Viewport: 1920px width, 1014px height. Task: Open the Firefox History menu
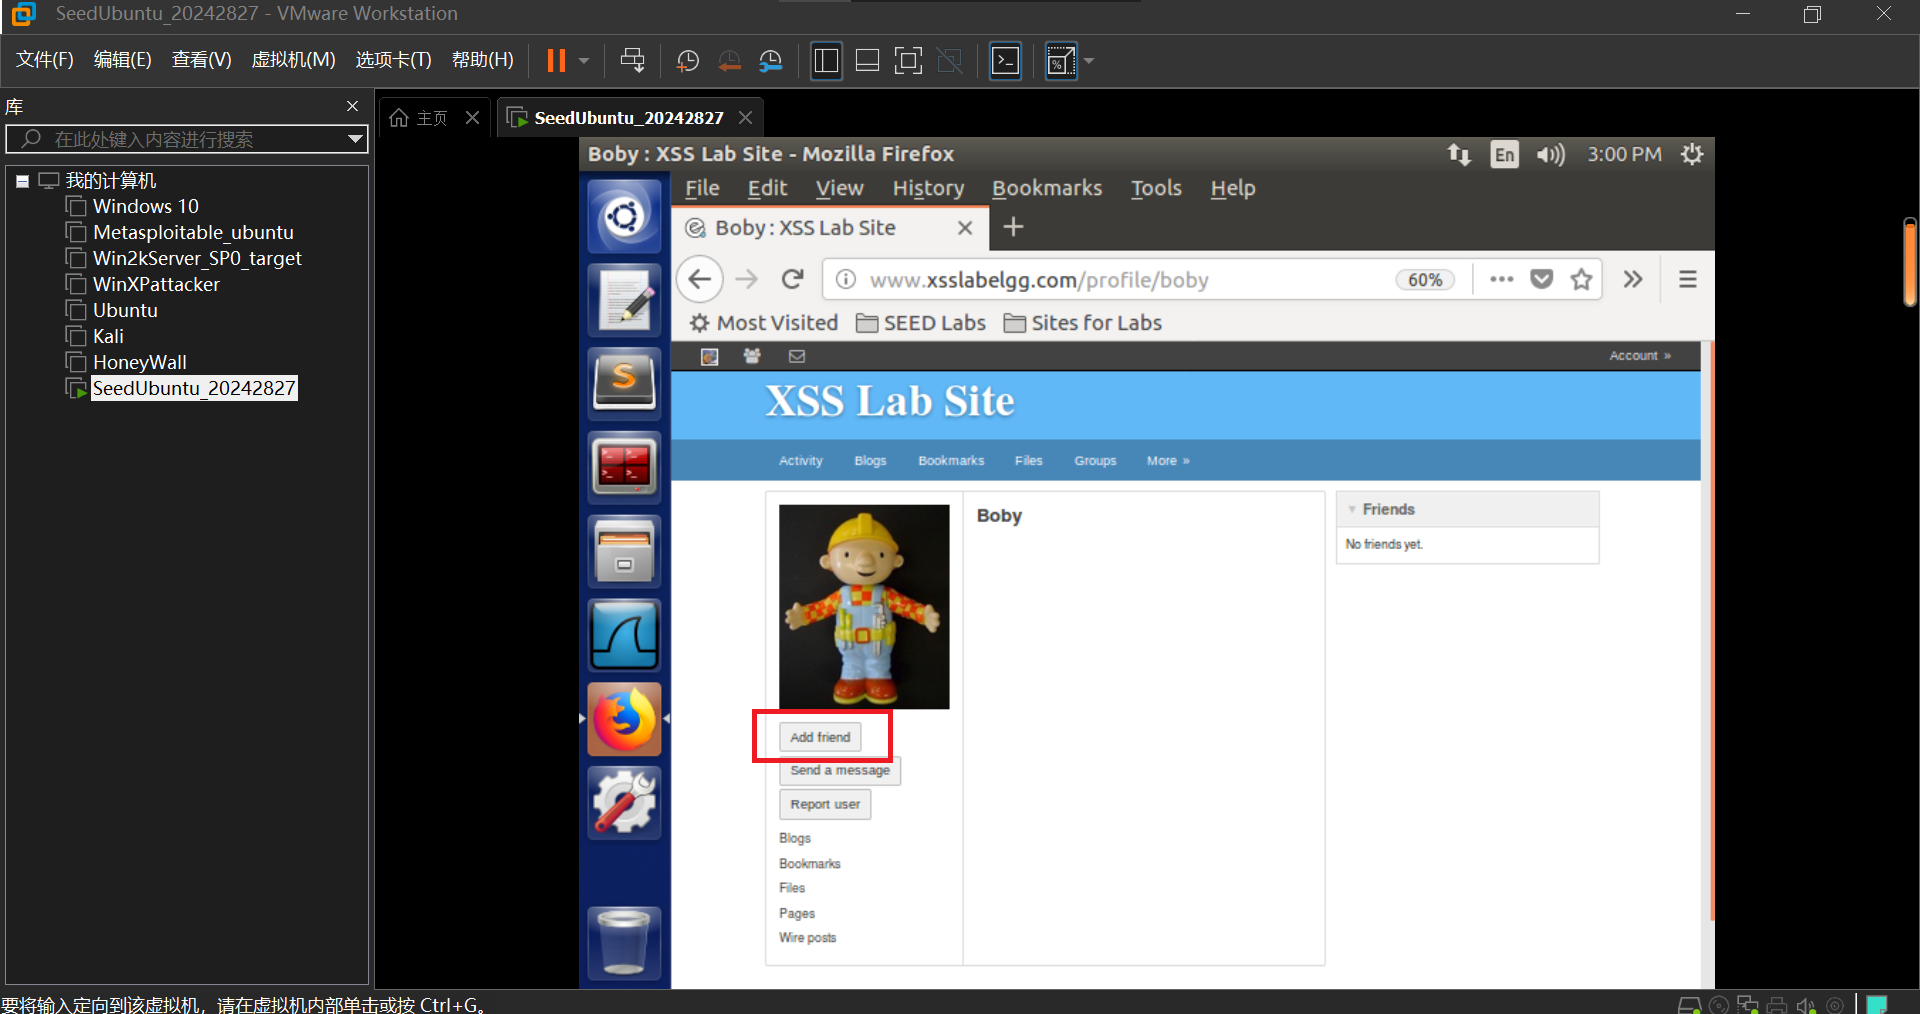pyautogui.click(x=928, y=188)
